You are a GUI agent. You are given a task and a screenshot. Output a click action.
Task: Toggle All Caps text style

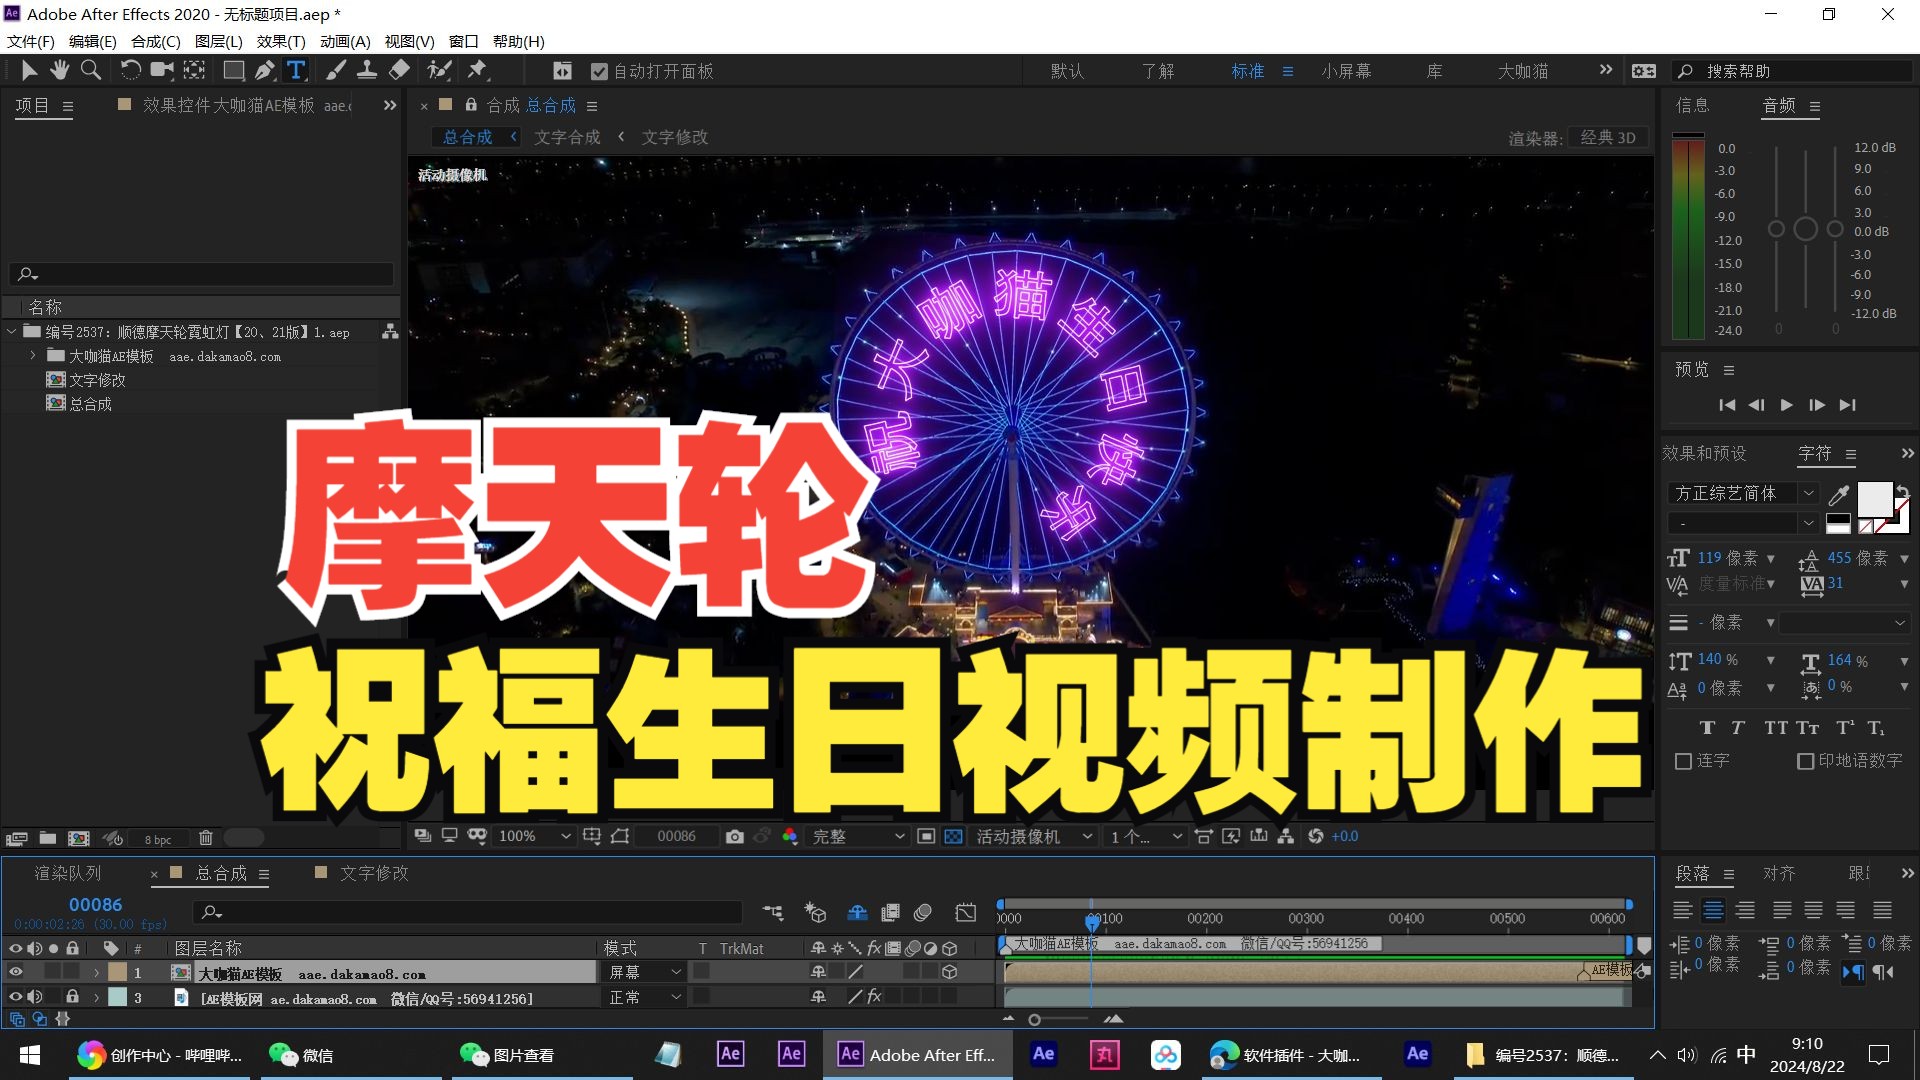point(1776,728)
